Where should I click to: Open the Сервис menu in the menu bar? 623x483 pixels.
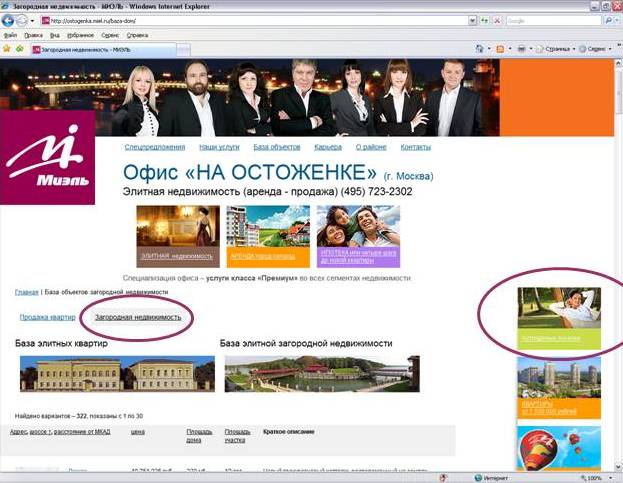tap(110, 35)
